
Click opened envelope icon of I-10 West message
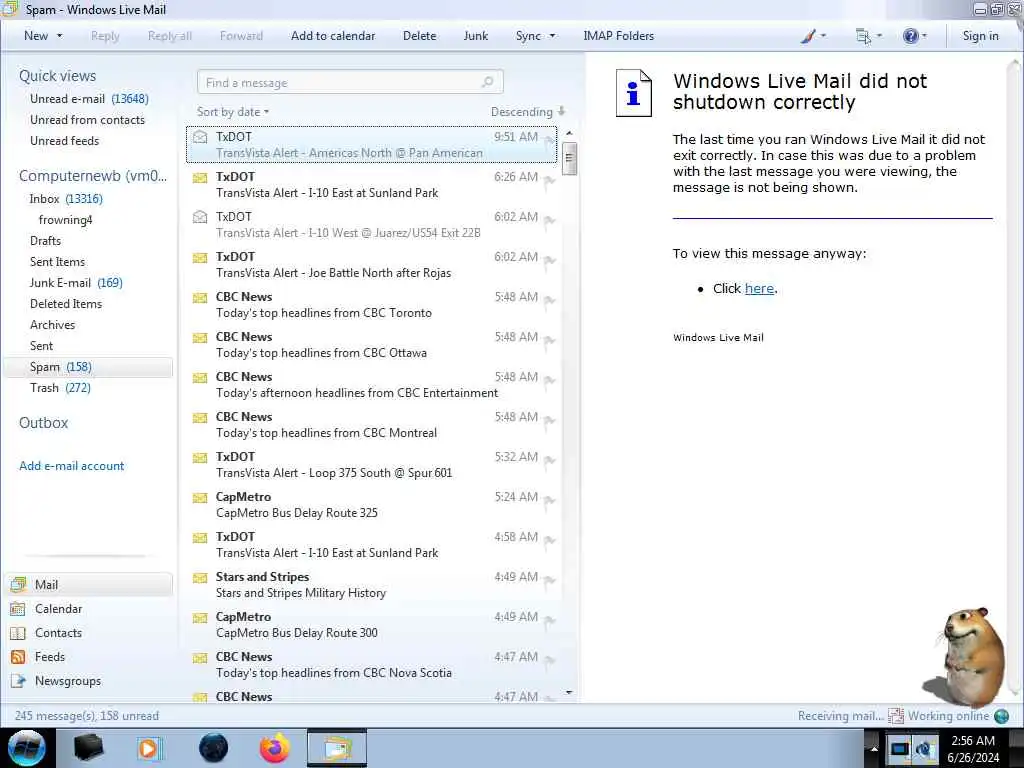[200, 217]
